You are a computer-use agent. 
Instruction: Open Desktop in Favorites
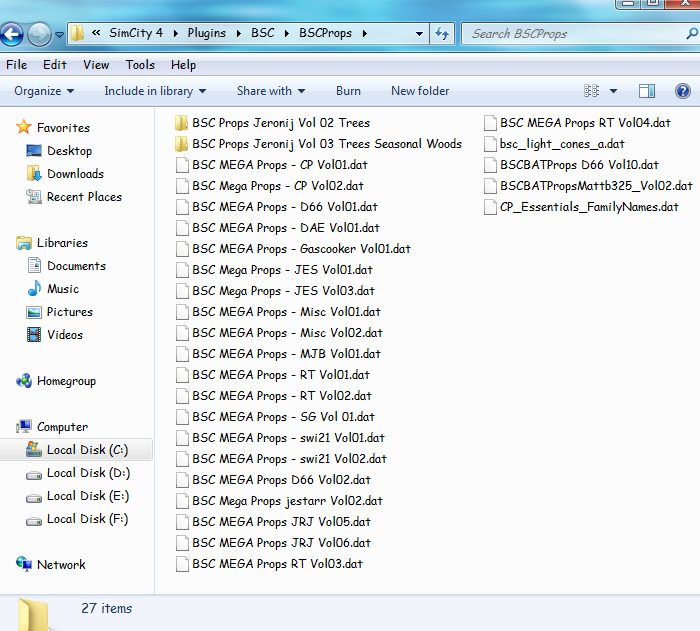tap(70, 151)
